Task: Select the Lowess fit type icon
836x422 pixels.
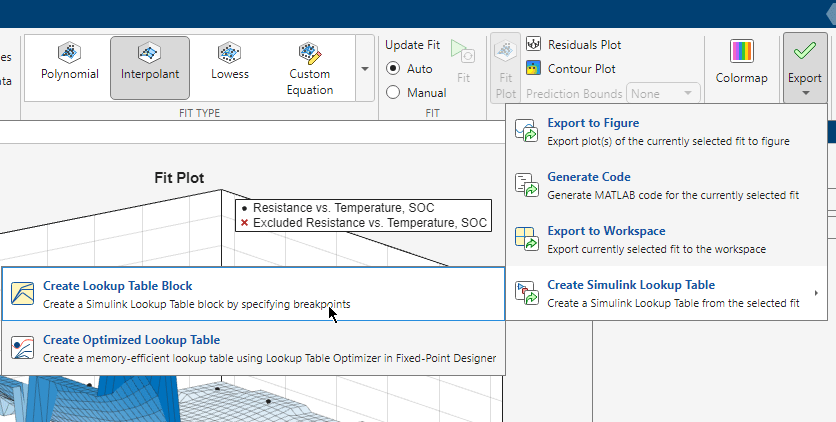Action: click(229, 52)
